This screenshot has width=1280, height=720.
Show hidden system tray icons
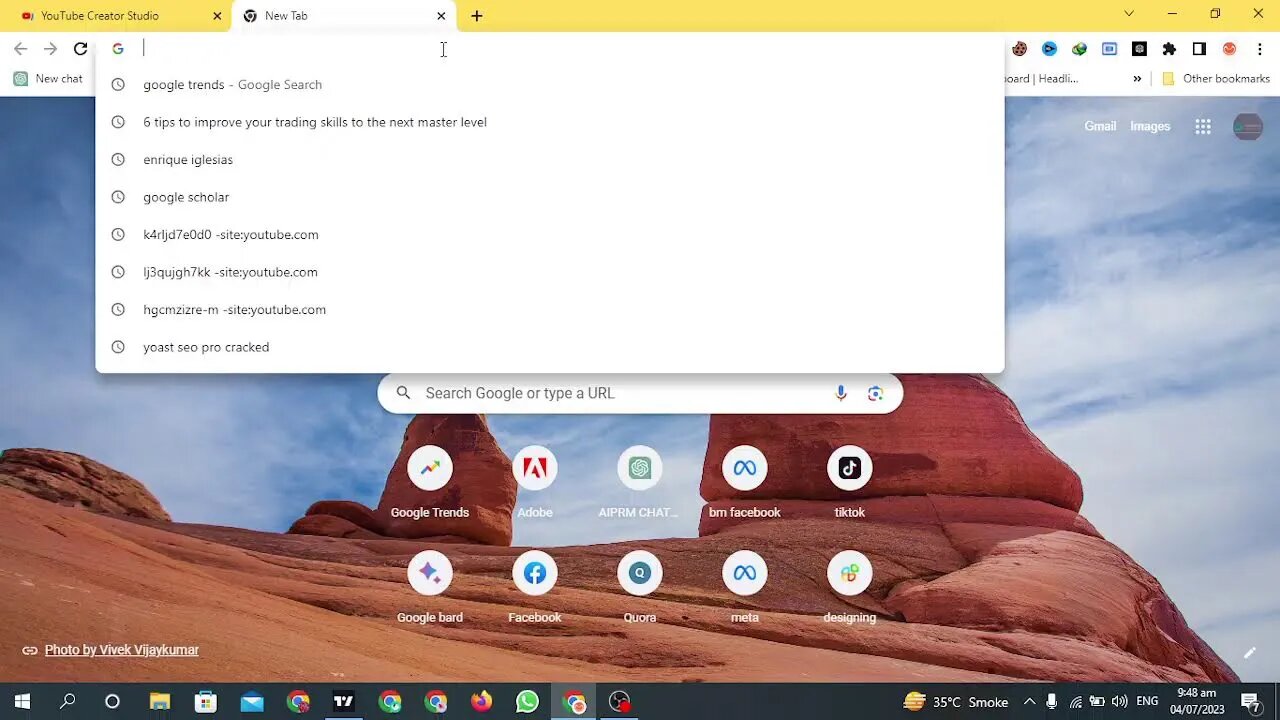(1029, 701)
